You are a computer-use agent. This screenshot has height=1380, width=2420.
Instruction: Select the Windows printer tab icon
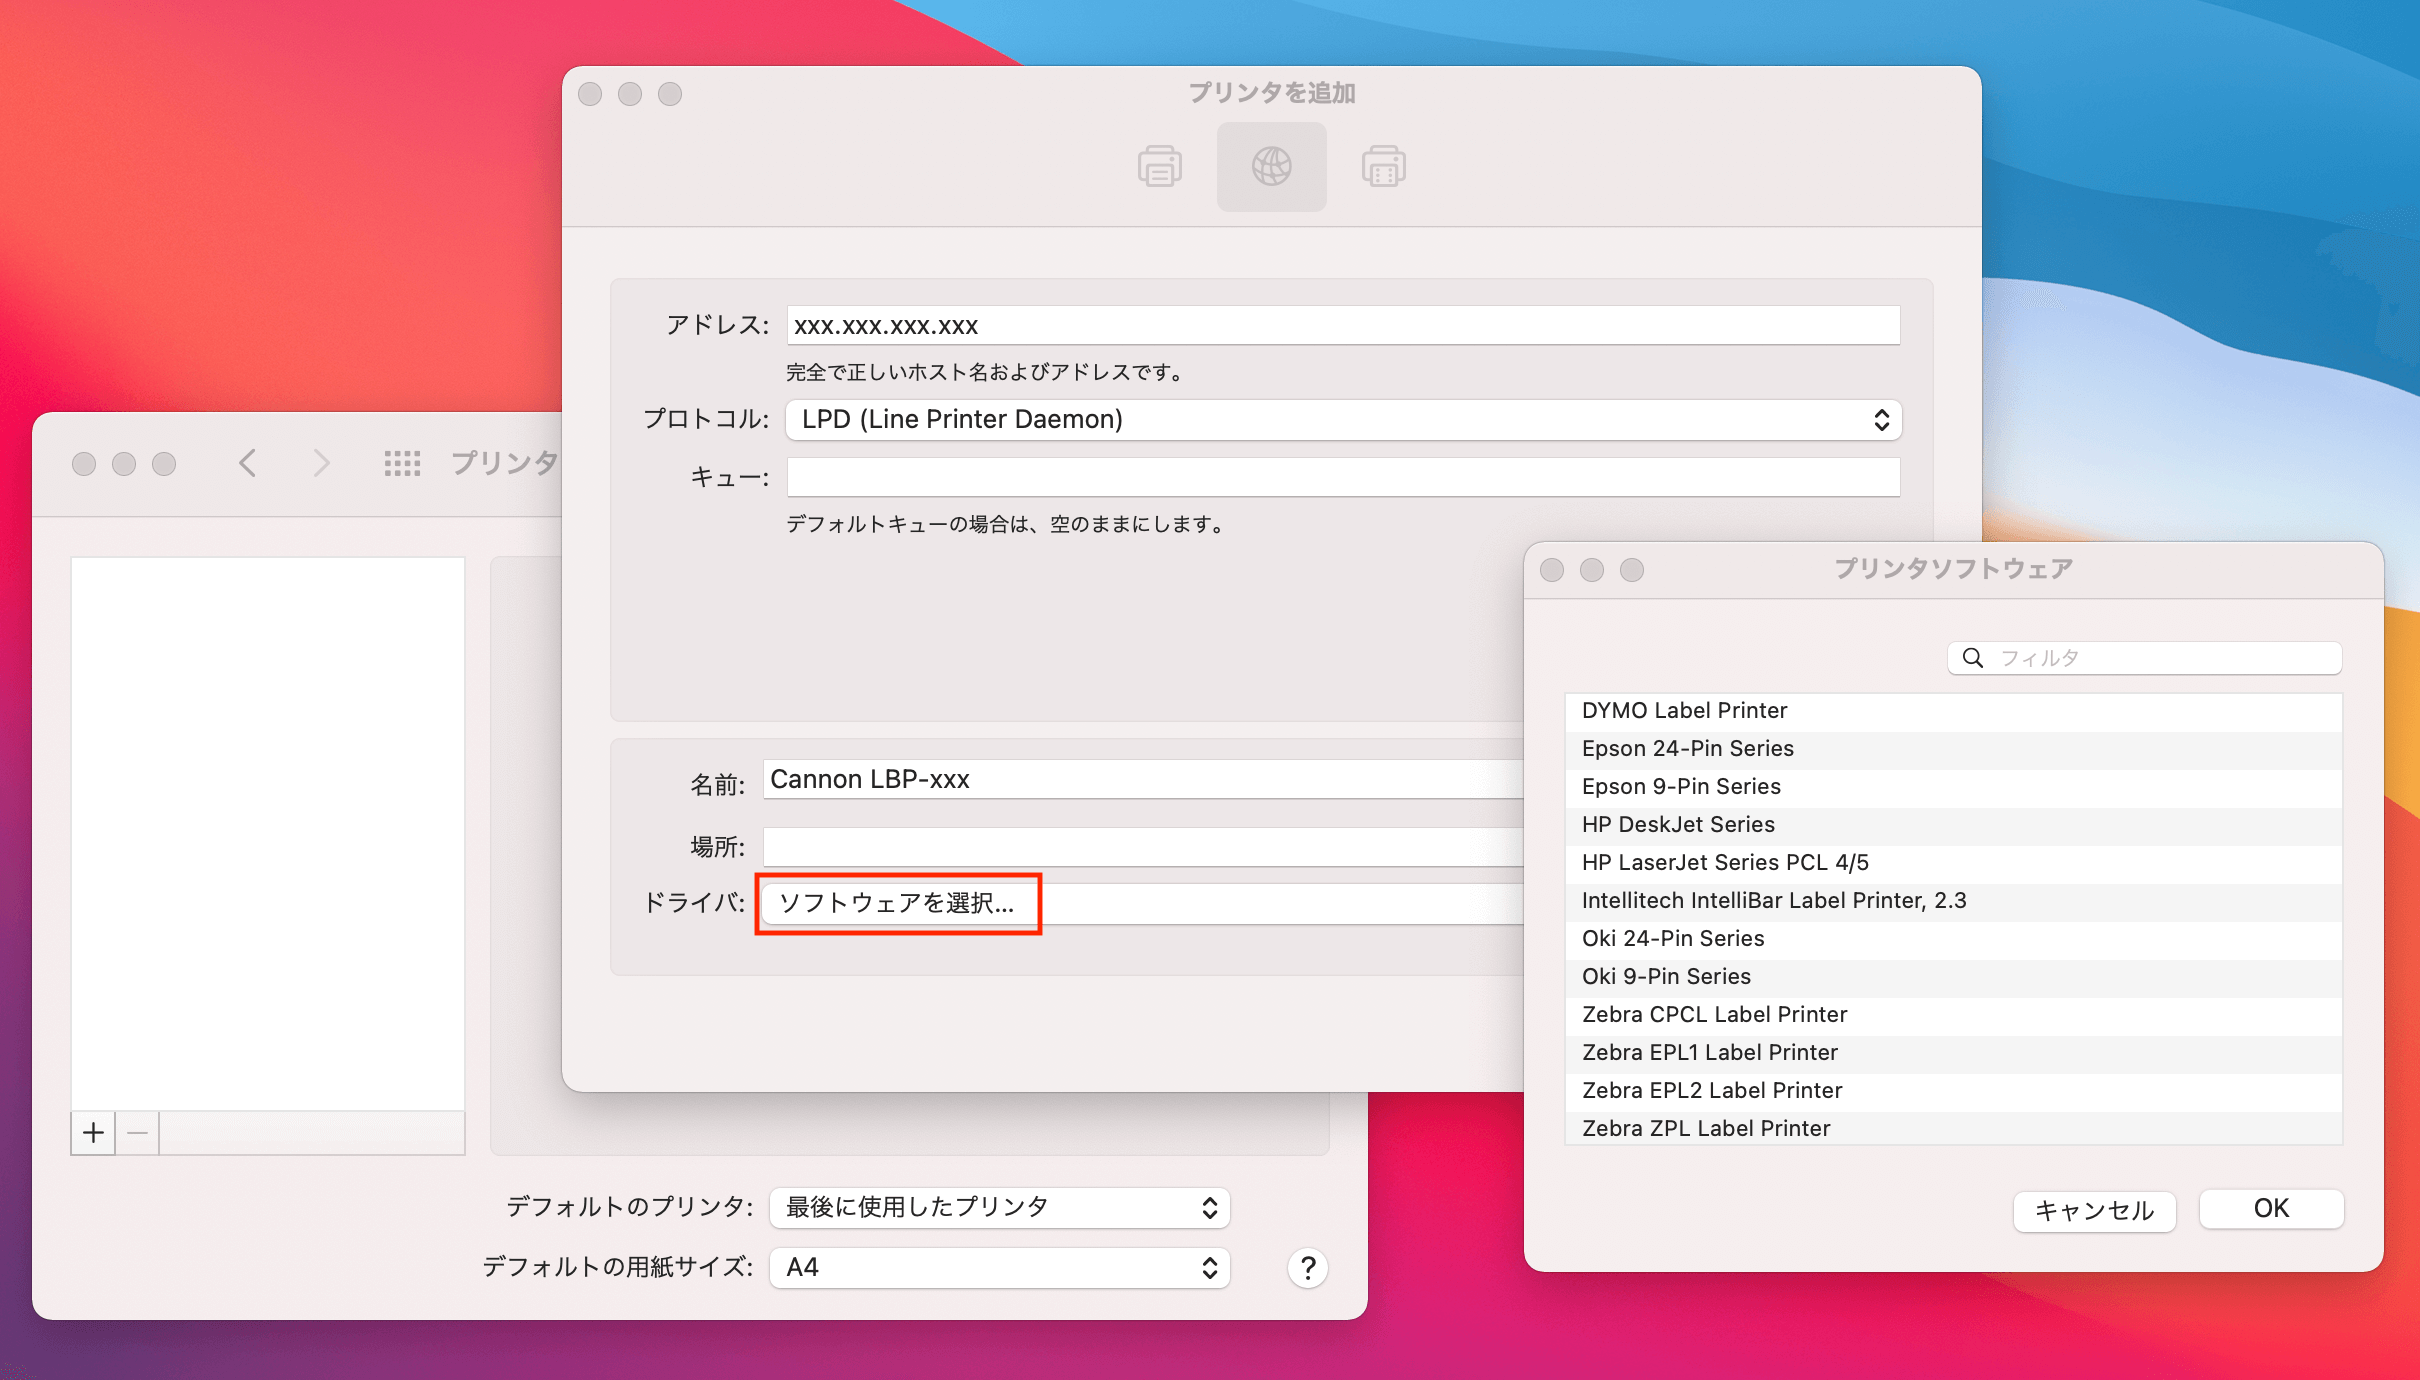coord(1384,166)
